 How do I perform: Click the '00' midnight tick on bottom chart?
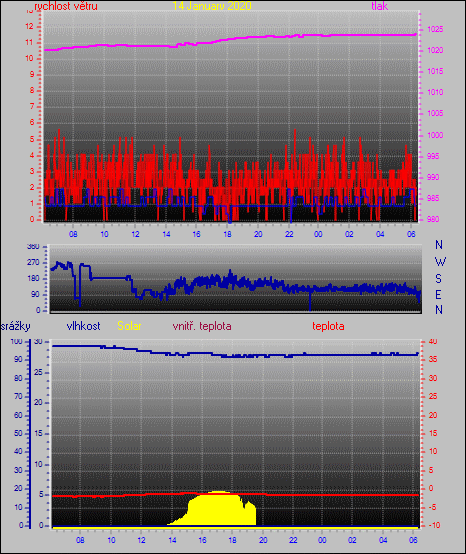coord(322,540)
